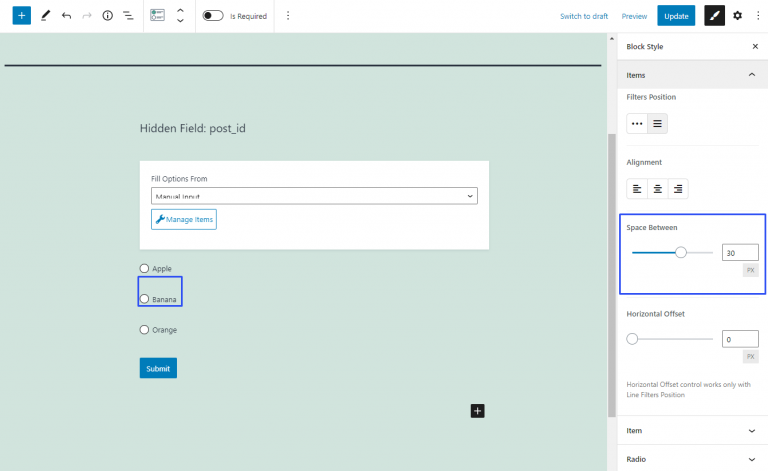Click the Undo arrow icon

(x=66, y=16)
